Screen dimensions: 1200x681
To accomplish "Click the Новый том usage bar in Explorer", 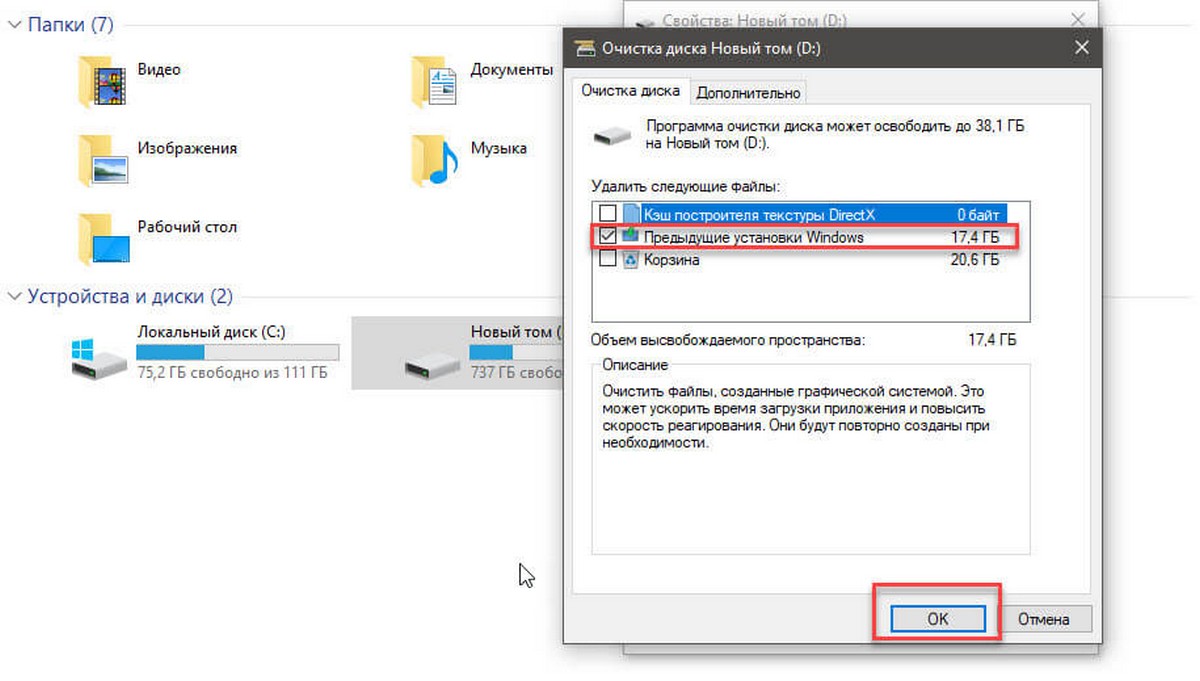I will (x=515, y=353).
